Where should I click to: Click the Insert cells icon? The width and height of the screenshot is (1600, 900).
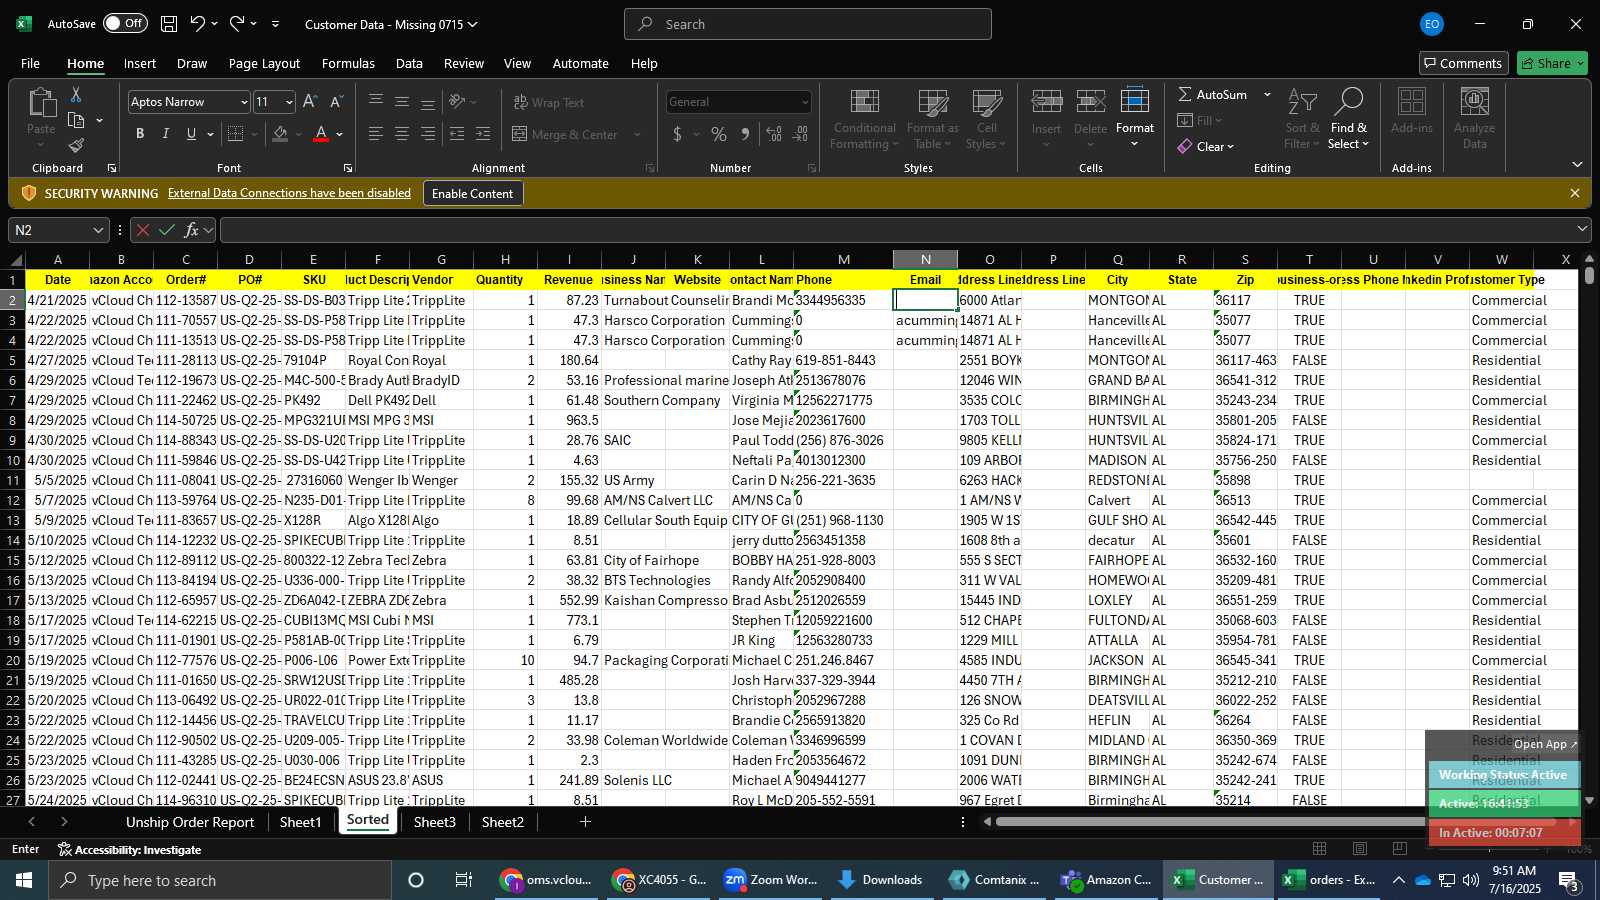[1046, 102]
